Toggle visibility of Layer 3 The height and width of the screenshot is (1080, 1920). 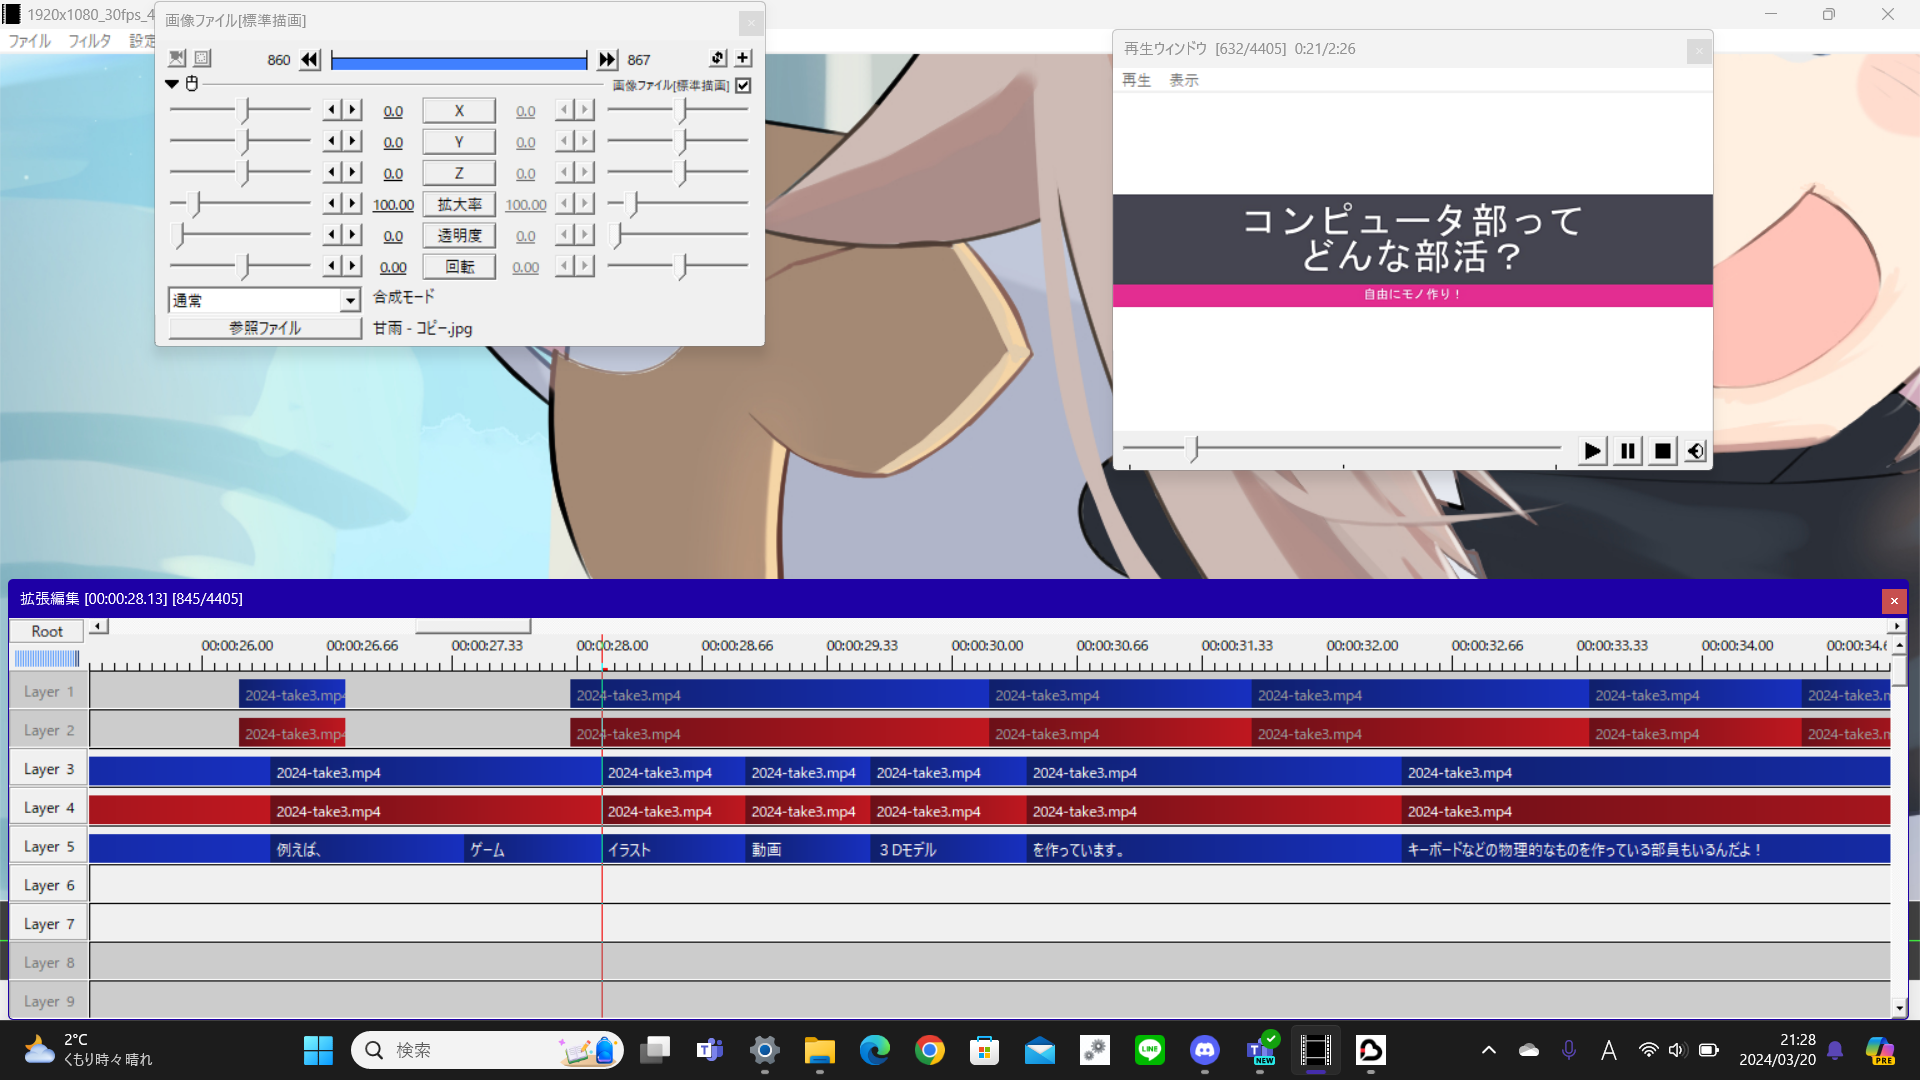pos(49,769)
